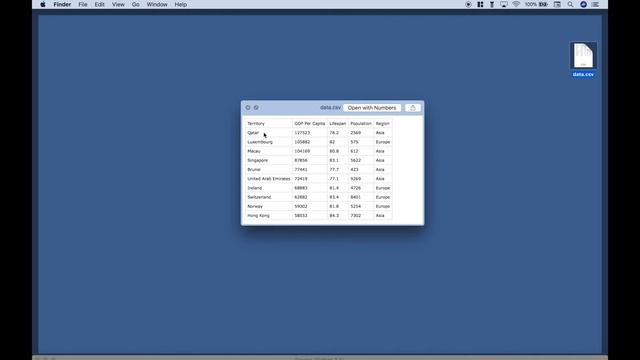Screen dimensions: 640x360
Task: Open the Go menu
Action: pyautogui.click(x=136, y=4)
